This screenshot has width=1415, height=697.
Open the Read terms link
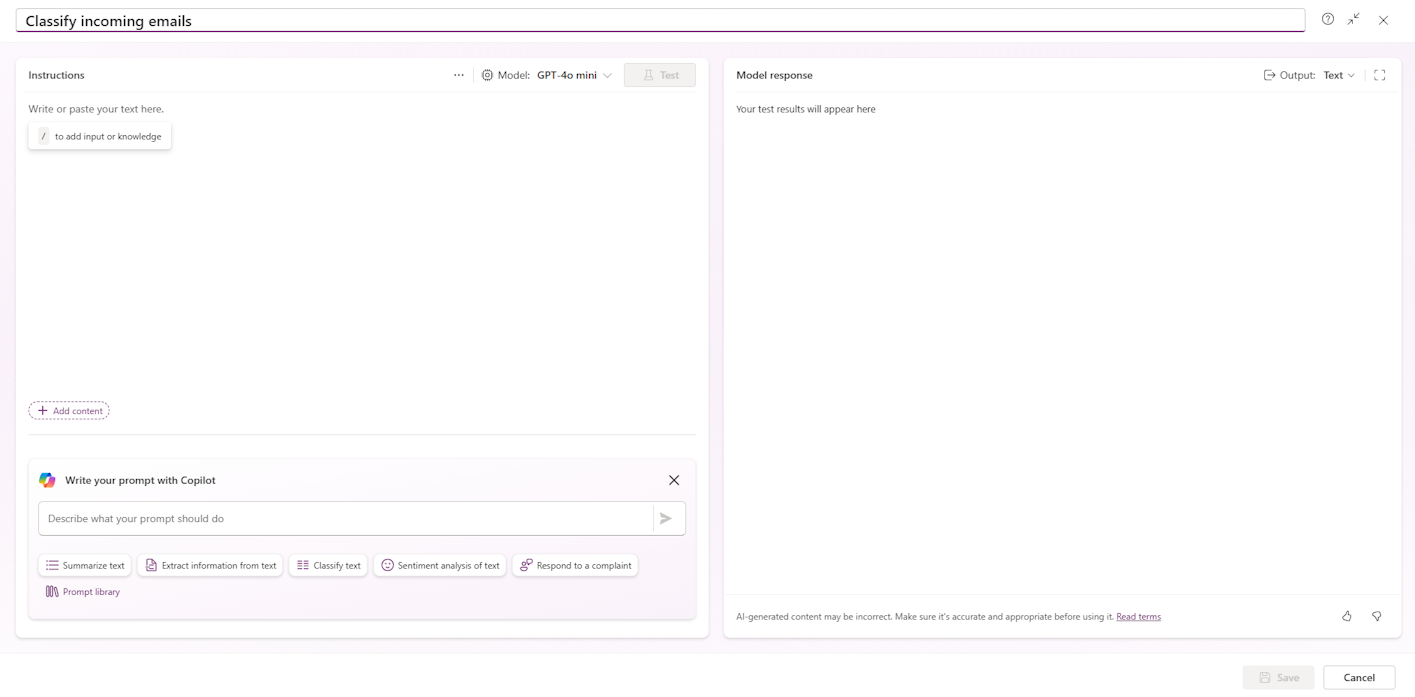pyautogui.click(x=1138, y=617)
